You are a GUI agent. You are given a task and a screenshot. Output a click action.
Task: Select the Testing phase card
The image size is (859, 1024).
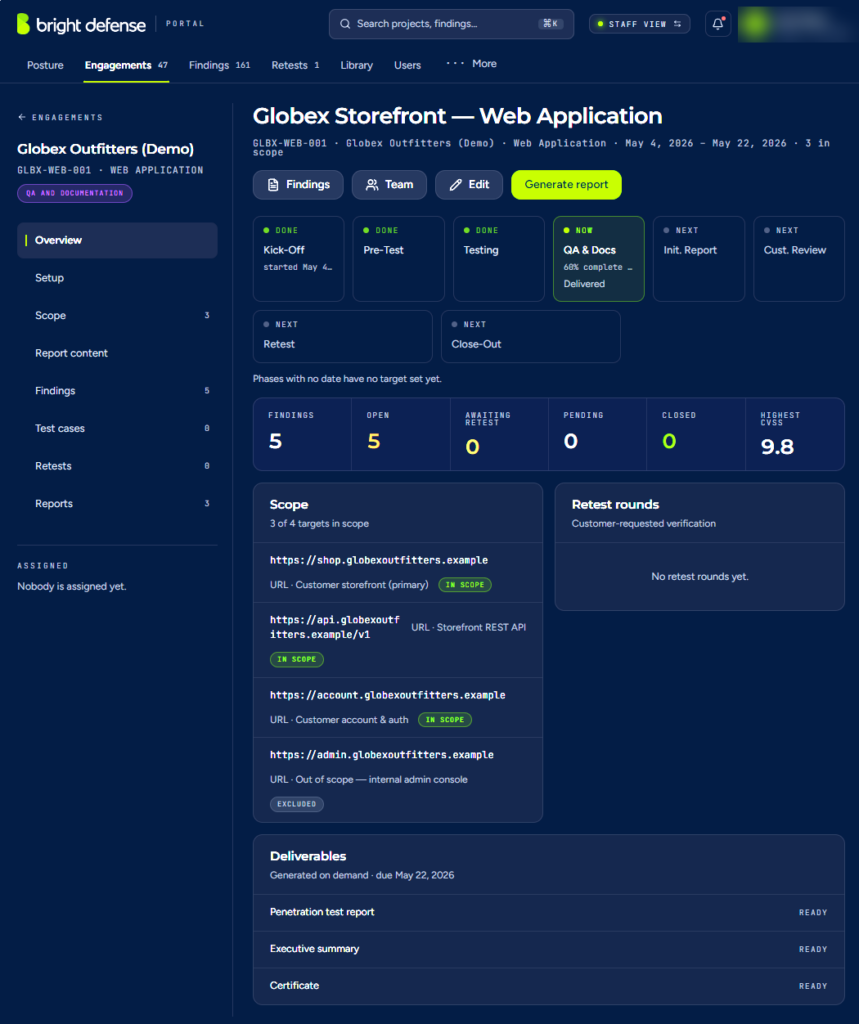click(499, 259)
